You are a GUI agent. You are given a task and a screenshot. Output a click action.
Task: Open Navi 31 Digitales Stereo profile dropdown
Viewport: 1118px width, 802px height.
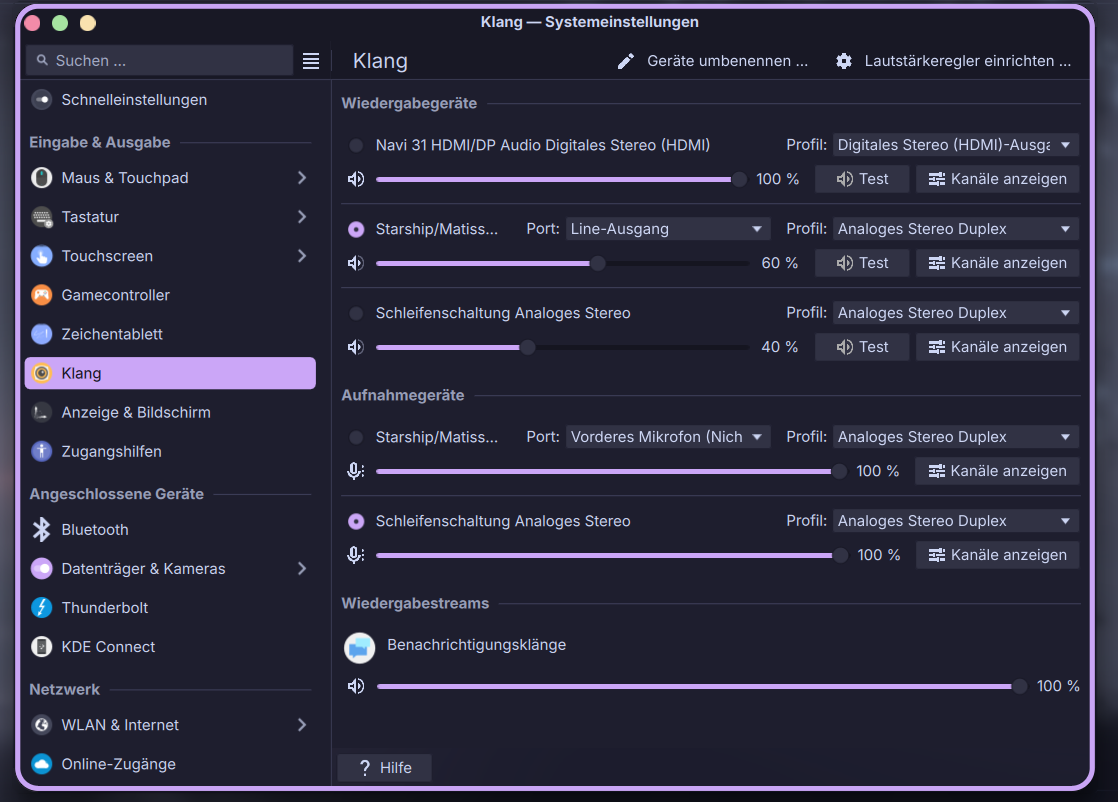[955, 145]
